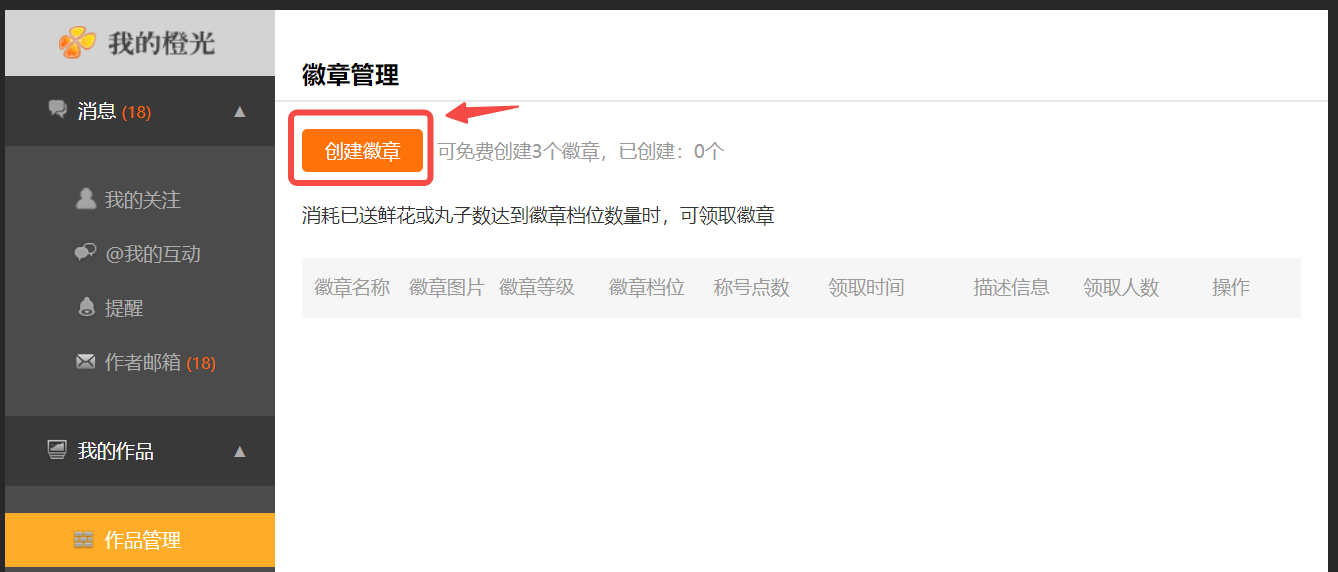This screenshot has width=1338, height=572.
Task: Collapse the 消息 section using its arrow
Action: pyautogui.click(x=239, y=112)
